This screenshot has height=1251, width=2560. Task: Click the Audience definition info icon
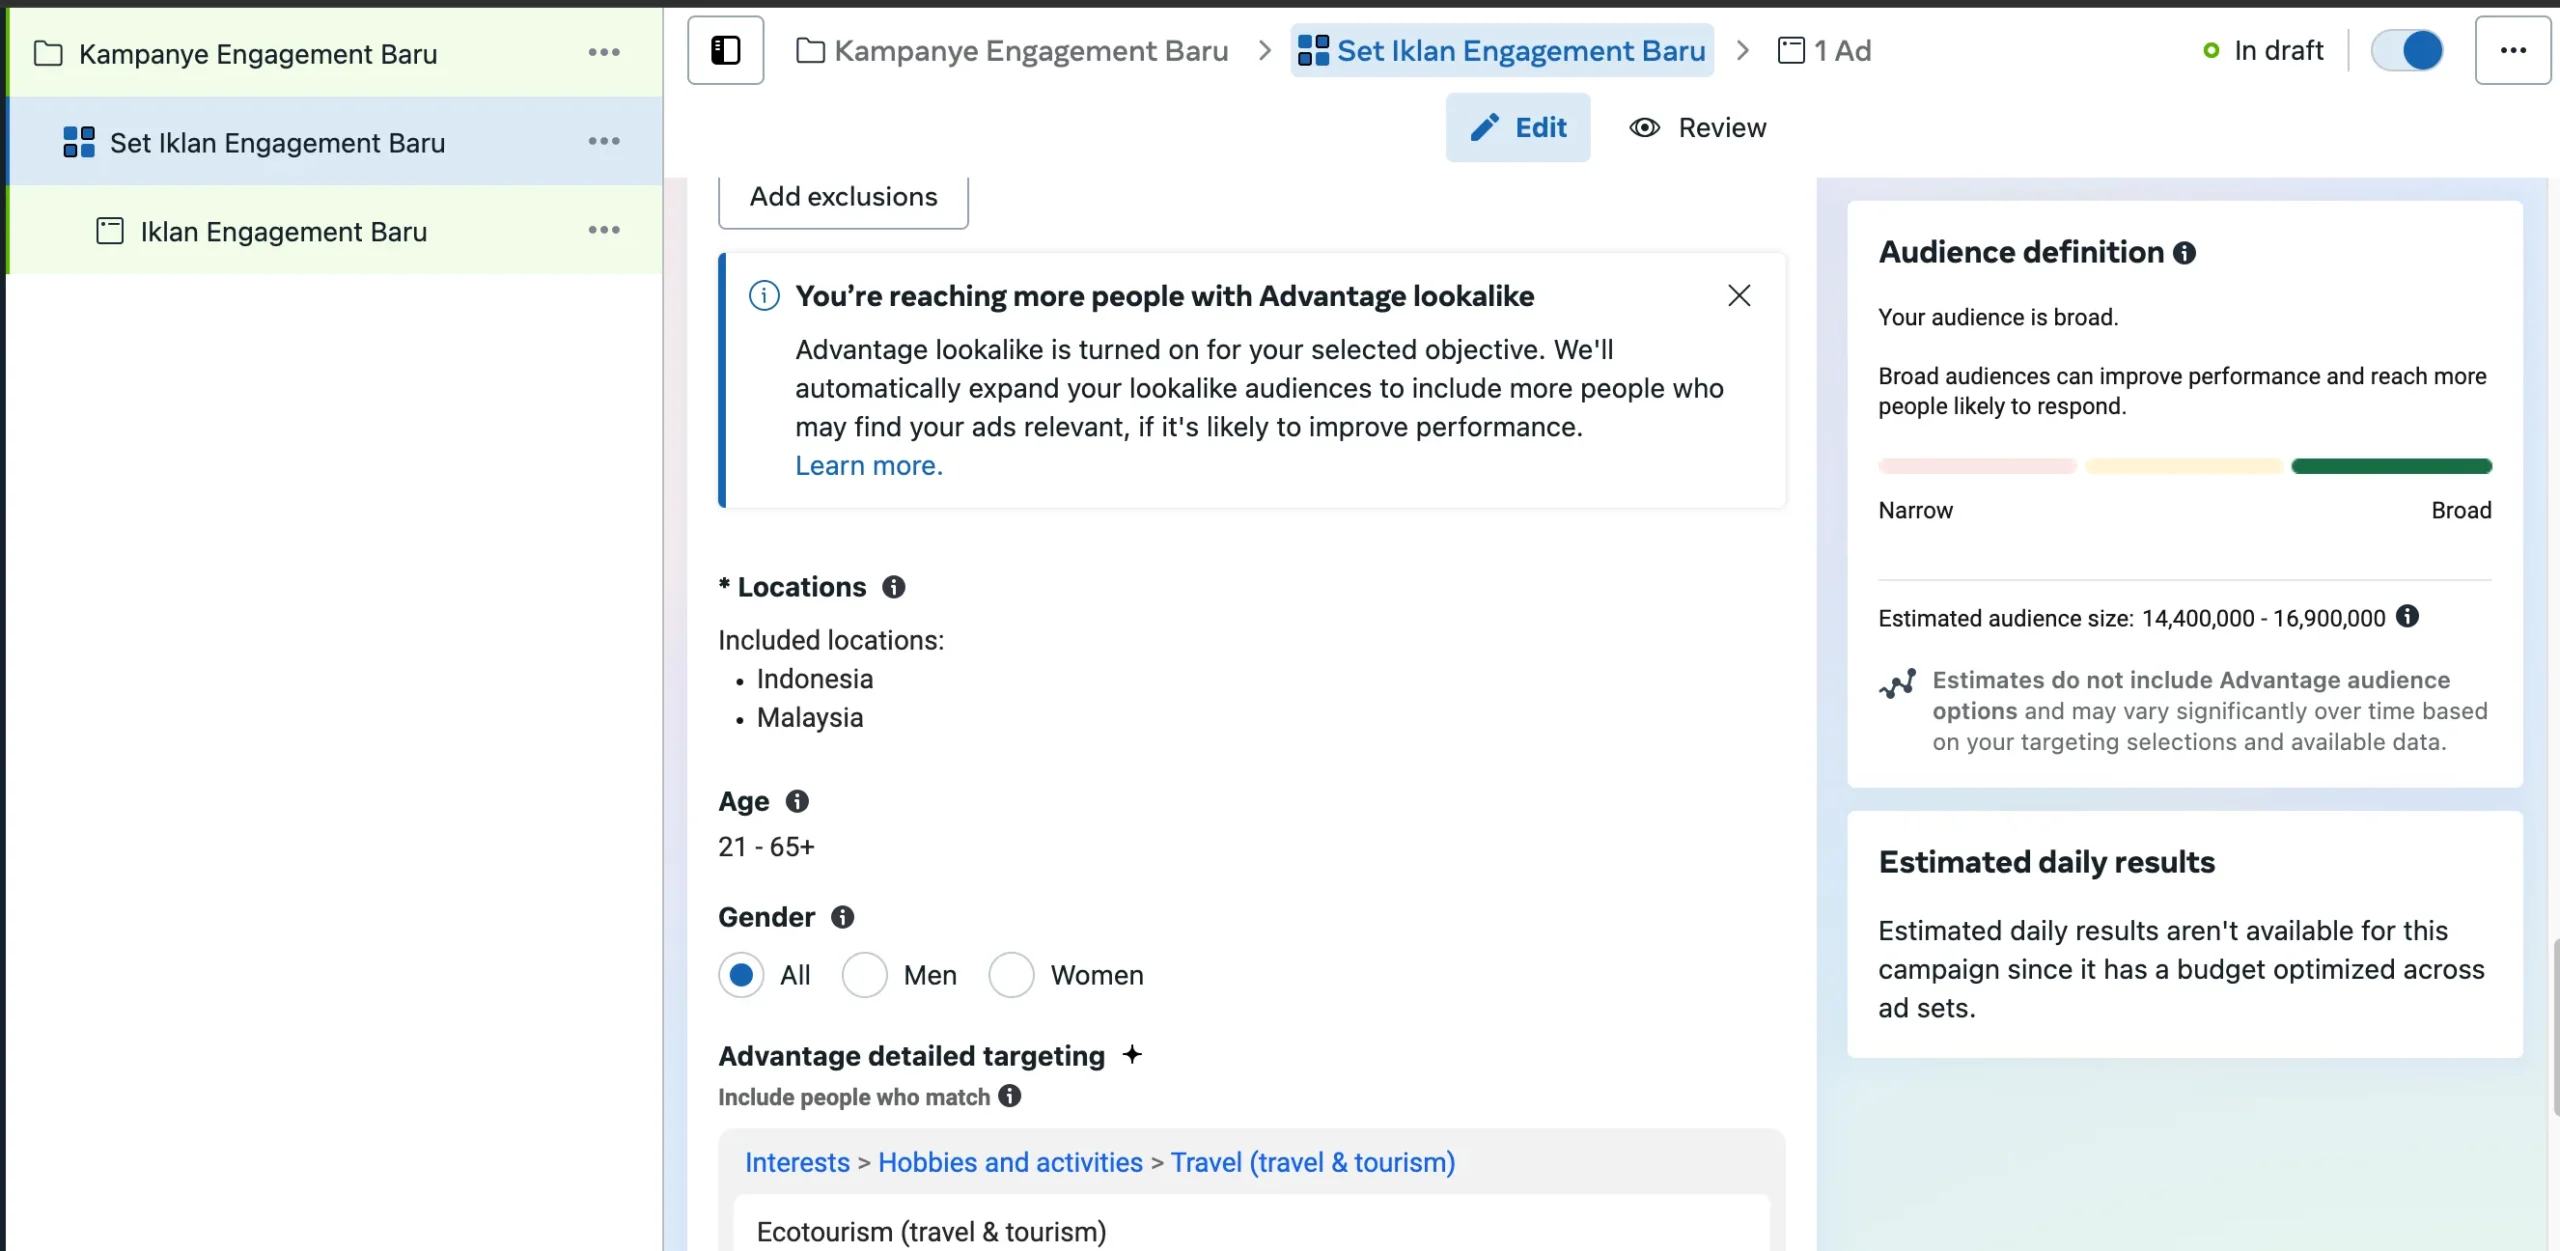coord(2185,253)
